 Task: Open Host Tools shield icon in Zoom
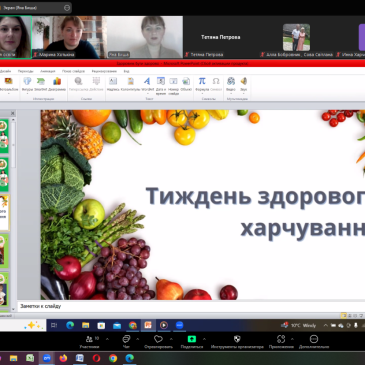click(x=237, y=339)
